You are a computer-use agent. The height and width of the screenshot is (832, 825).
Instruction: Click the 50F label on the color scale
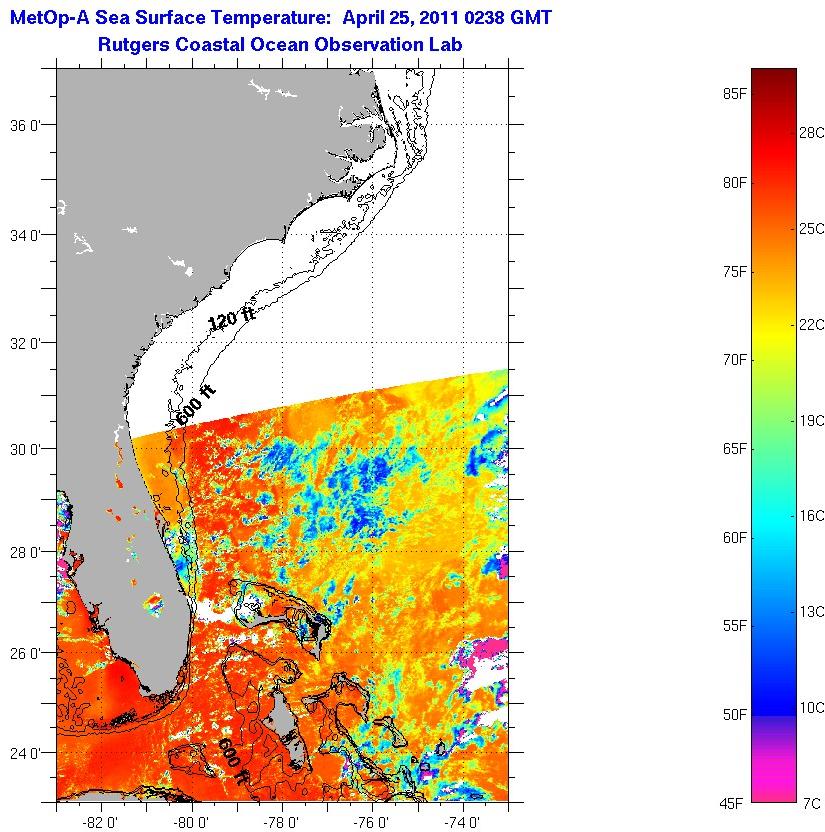tap(735, 715)
